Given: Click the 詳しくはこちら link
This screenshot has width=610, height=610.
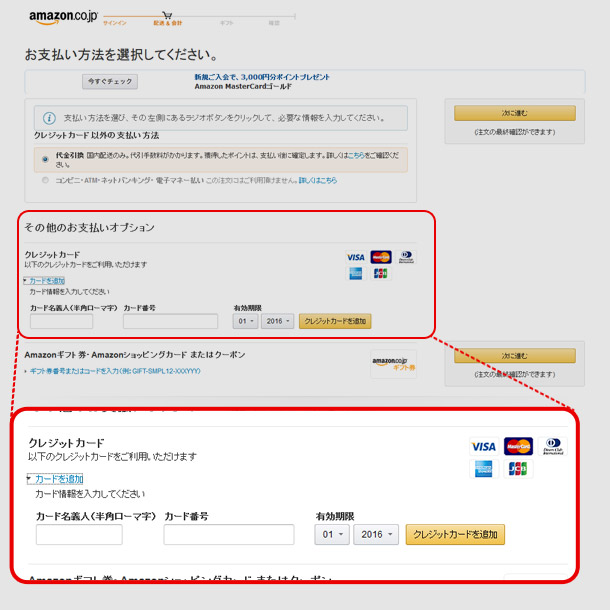Looking at the screenshot, I should [x=318, y=181].
